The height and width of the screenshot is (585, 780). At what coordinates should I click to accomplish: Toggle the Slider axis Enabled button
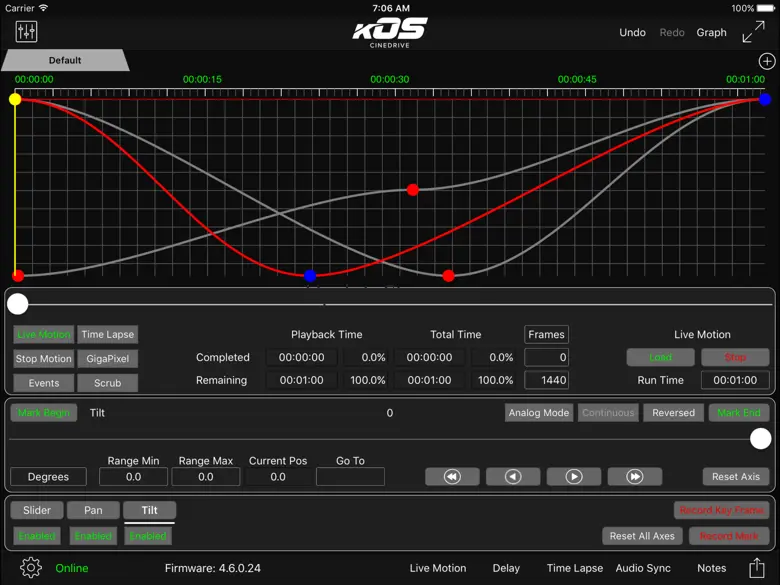37,536
